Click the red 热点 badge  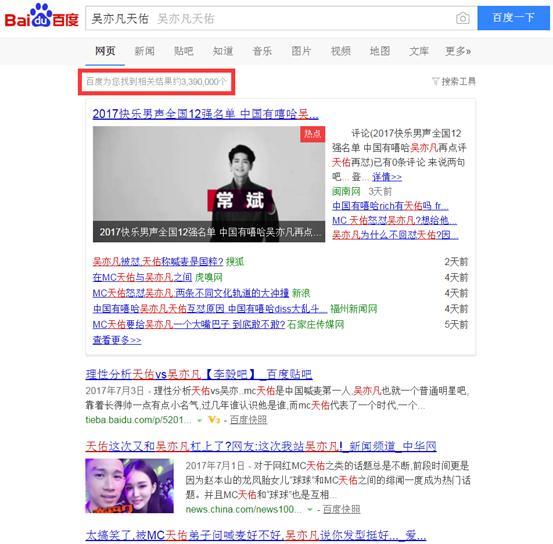coord(312,134)
